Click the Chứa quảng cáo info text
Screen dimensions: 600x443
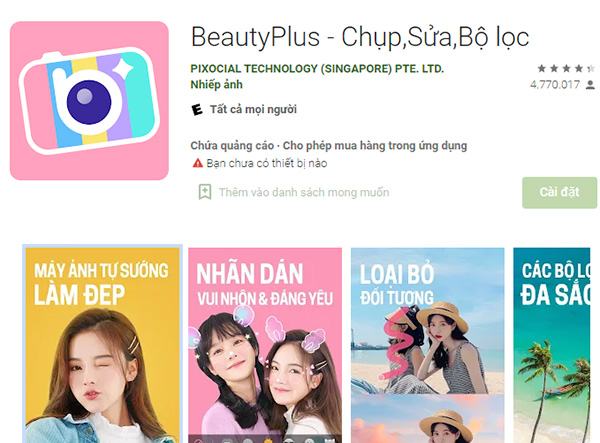click(232, 146)
